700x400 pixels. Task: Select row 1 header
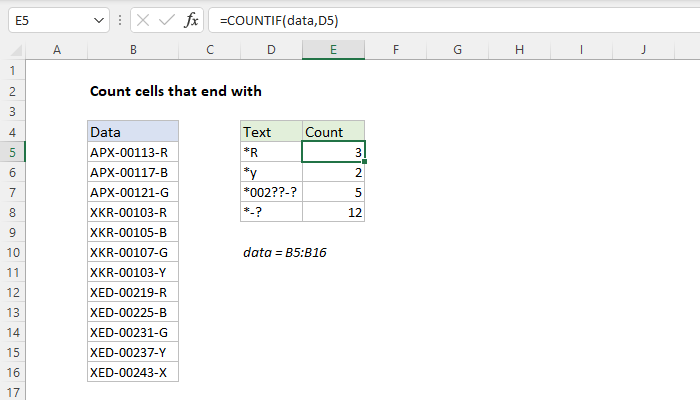(12, 71)
